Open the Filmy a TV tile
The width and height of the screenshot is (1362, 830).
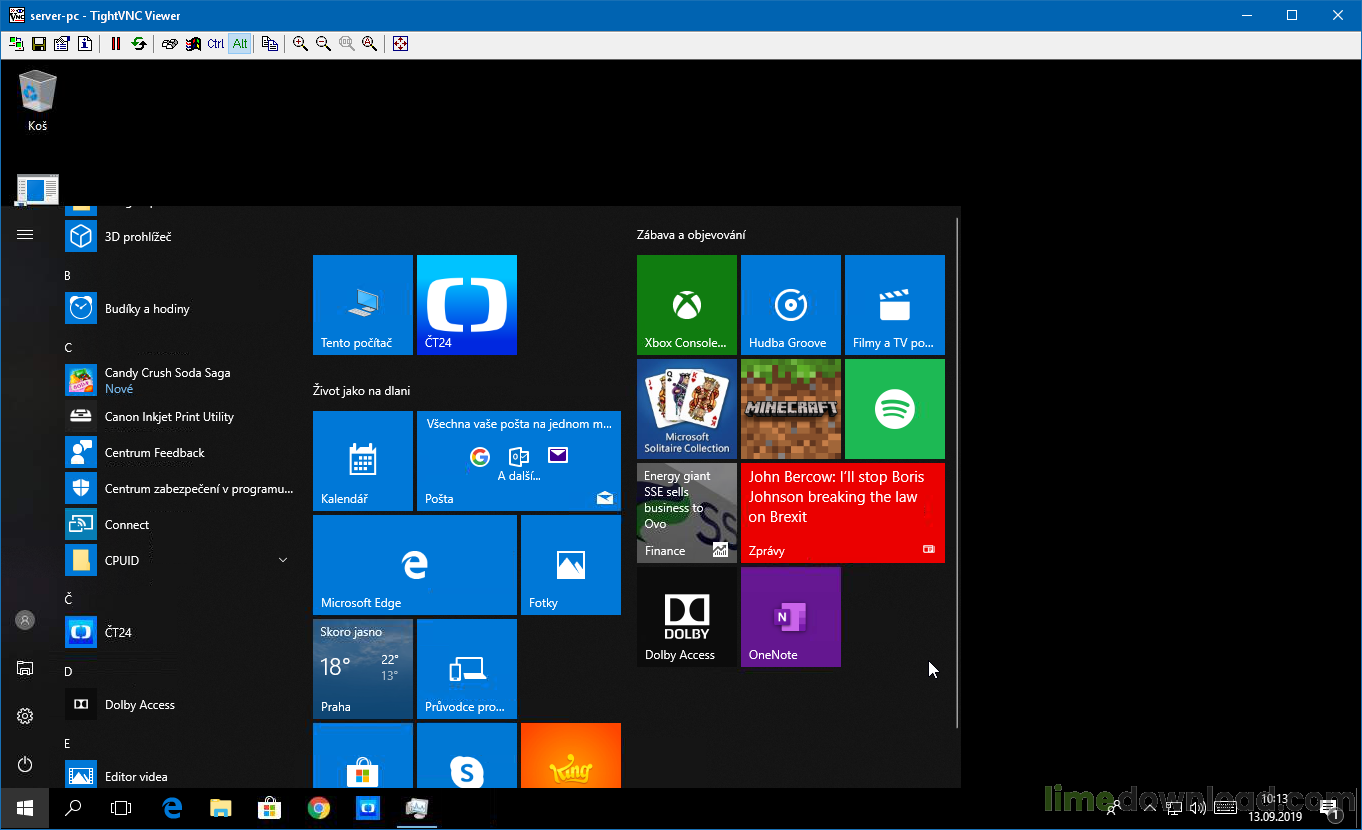pos(895,305)
